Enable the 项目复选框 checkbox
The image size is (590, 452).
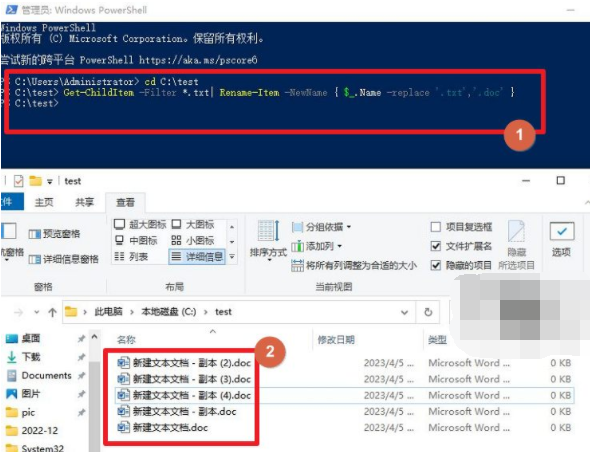pyautogui.click(x=435, y=227)
